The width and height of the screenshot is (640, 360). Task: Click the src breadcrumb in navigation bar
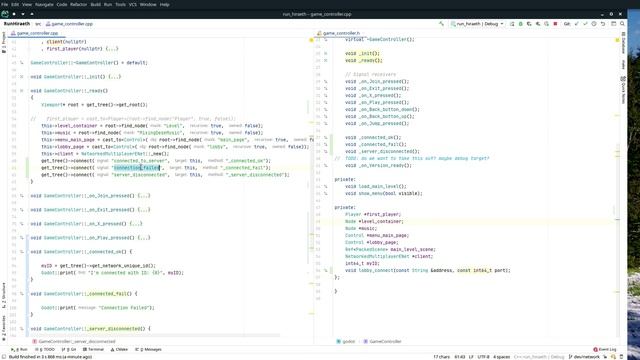[x=38, y=24]
